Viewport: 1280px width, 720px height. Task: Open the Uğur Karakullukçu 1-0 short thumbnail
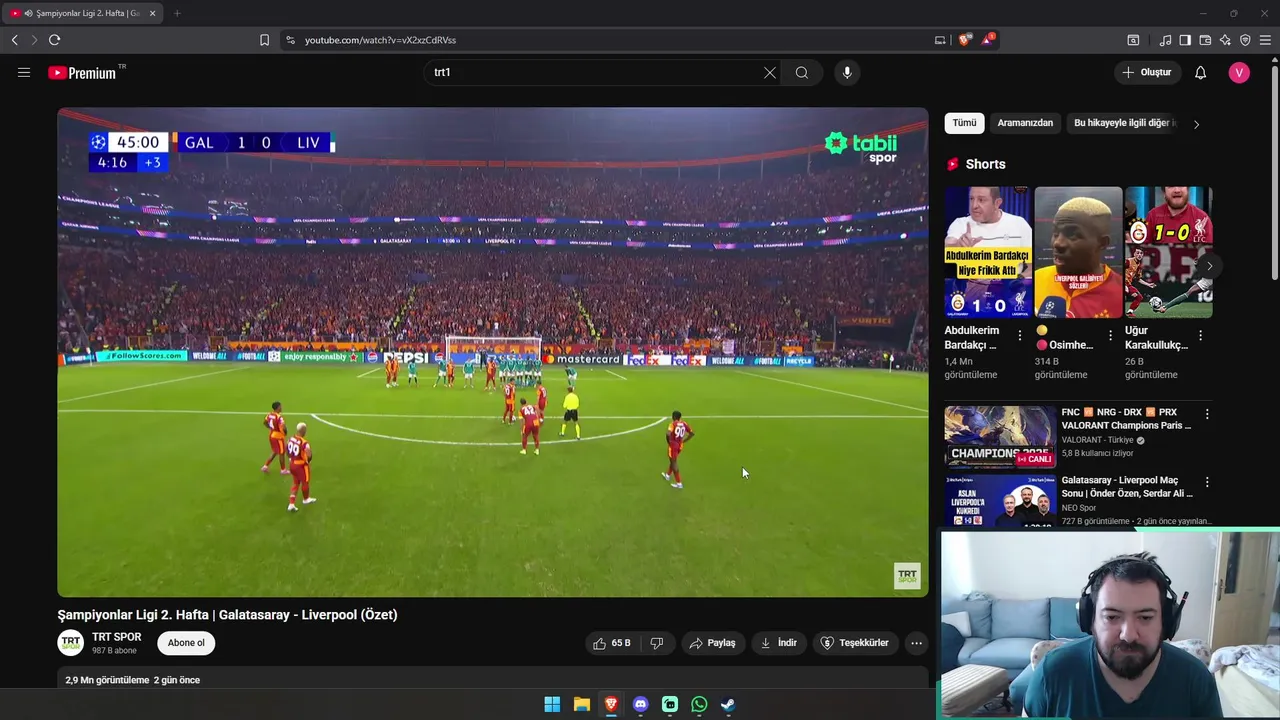pyautogui.click(x=1168, y=252)
